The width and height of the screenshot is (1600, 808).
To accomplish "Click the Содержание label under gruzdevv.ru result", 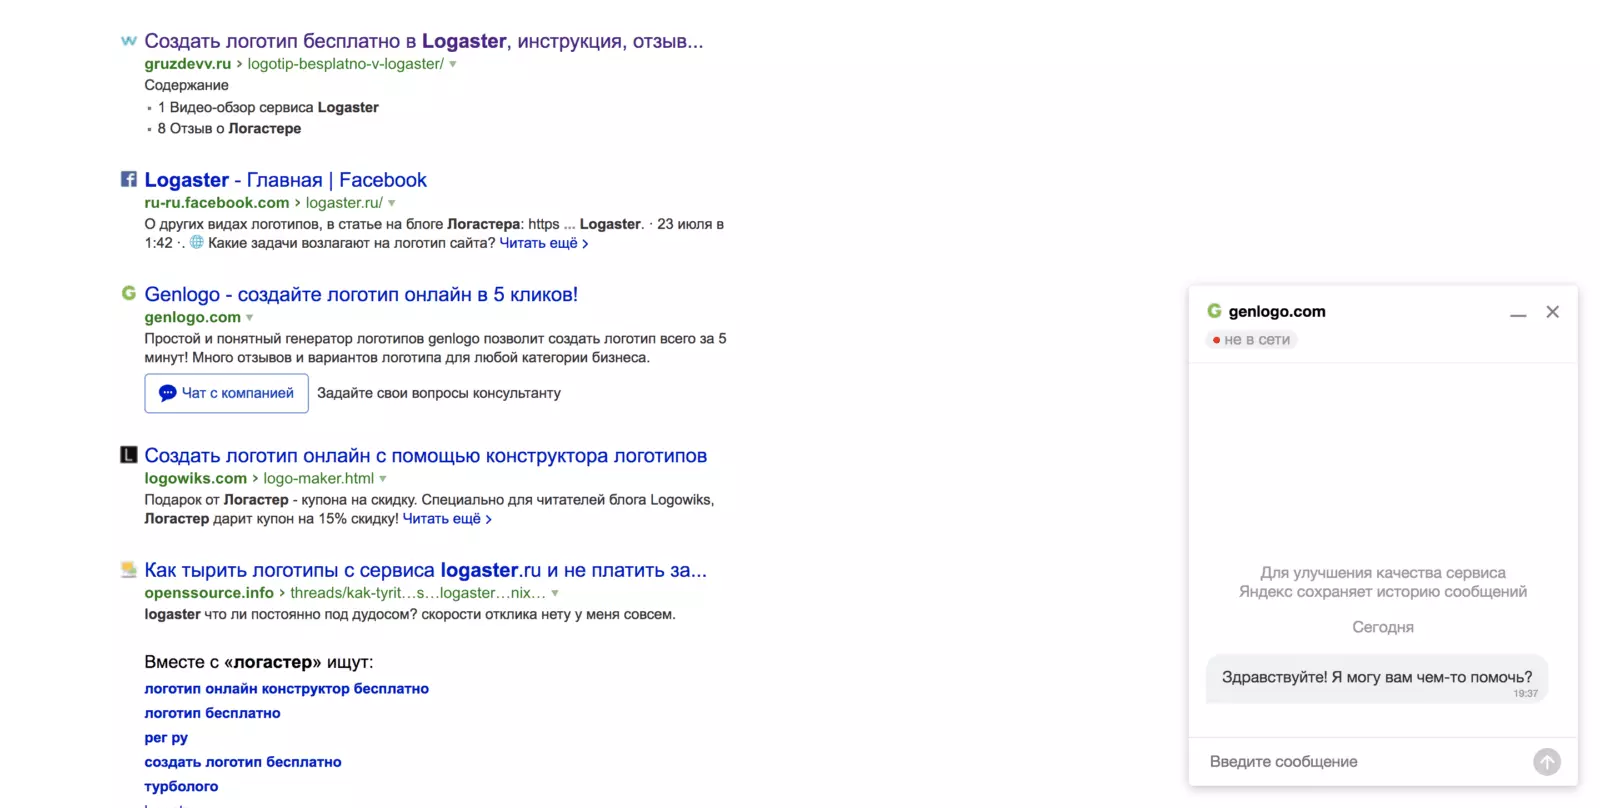I will coord(186,85).
